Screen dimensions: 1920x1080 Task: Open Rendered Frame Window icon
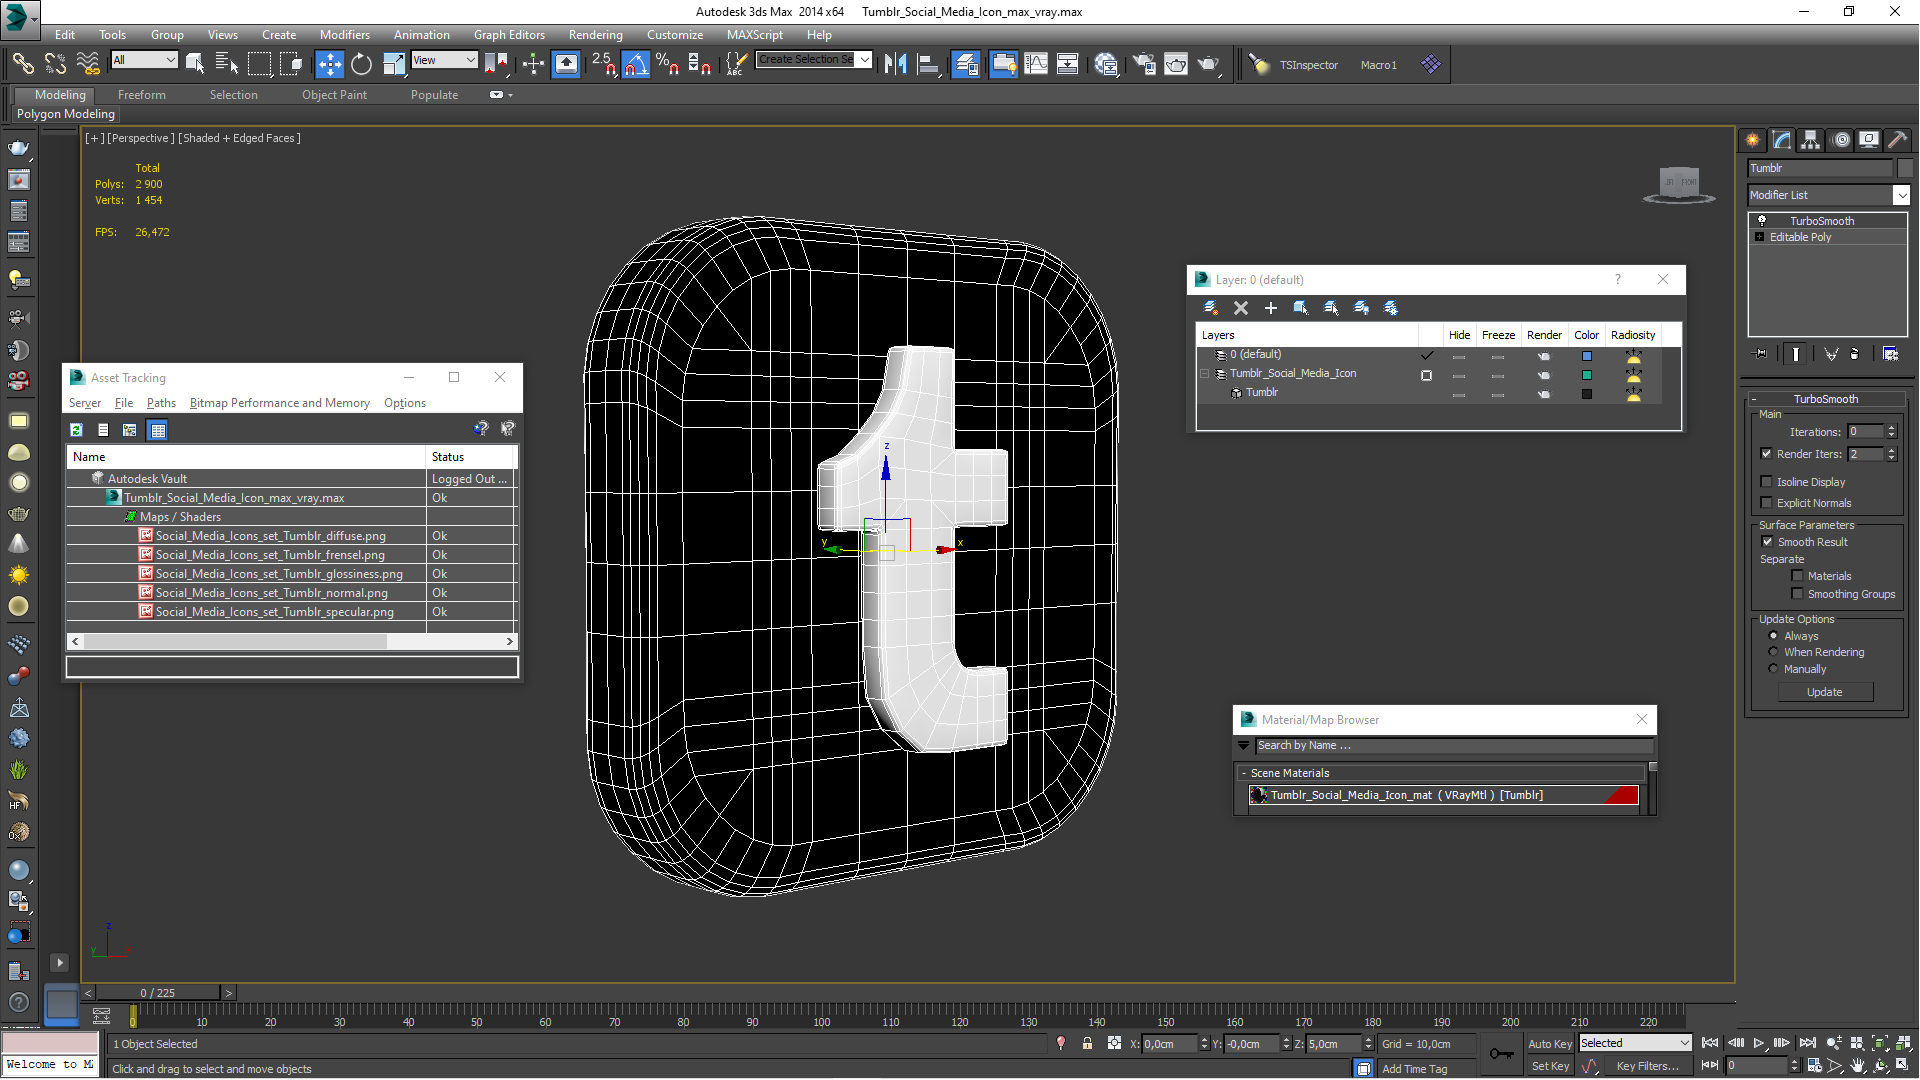(1176, 64)
